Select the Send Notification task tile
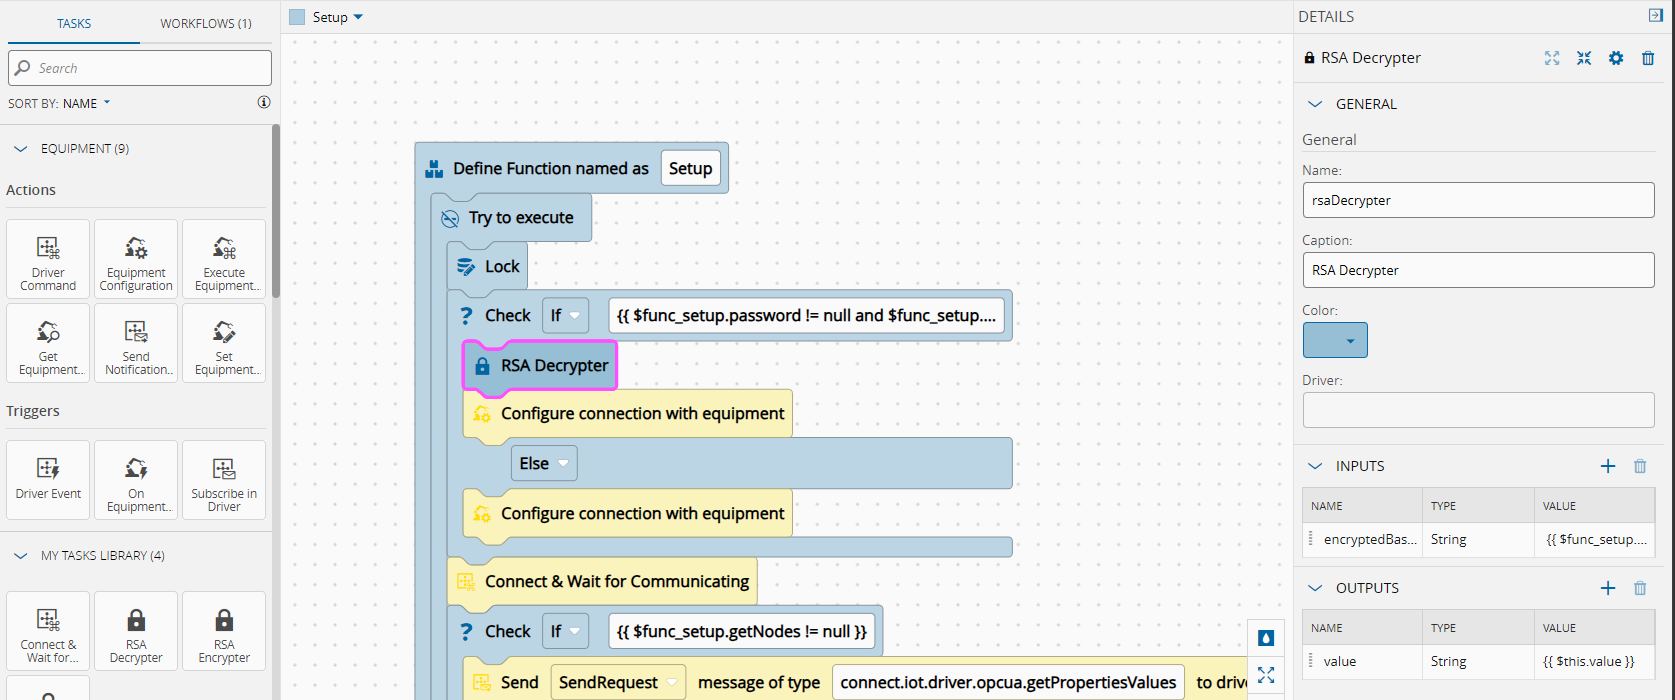 pyautogui.click(x=136, y=343)
